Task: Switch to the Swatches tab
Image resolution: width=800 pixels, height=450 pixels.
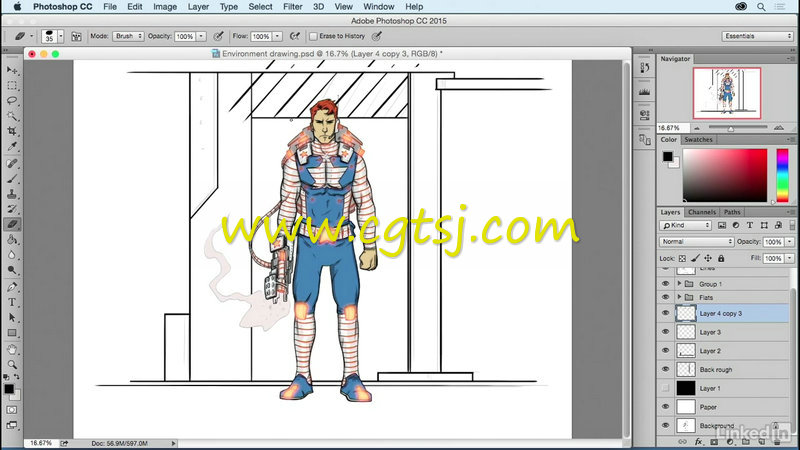Action: 698,140
